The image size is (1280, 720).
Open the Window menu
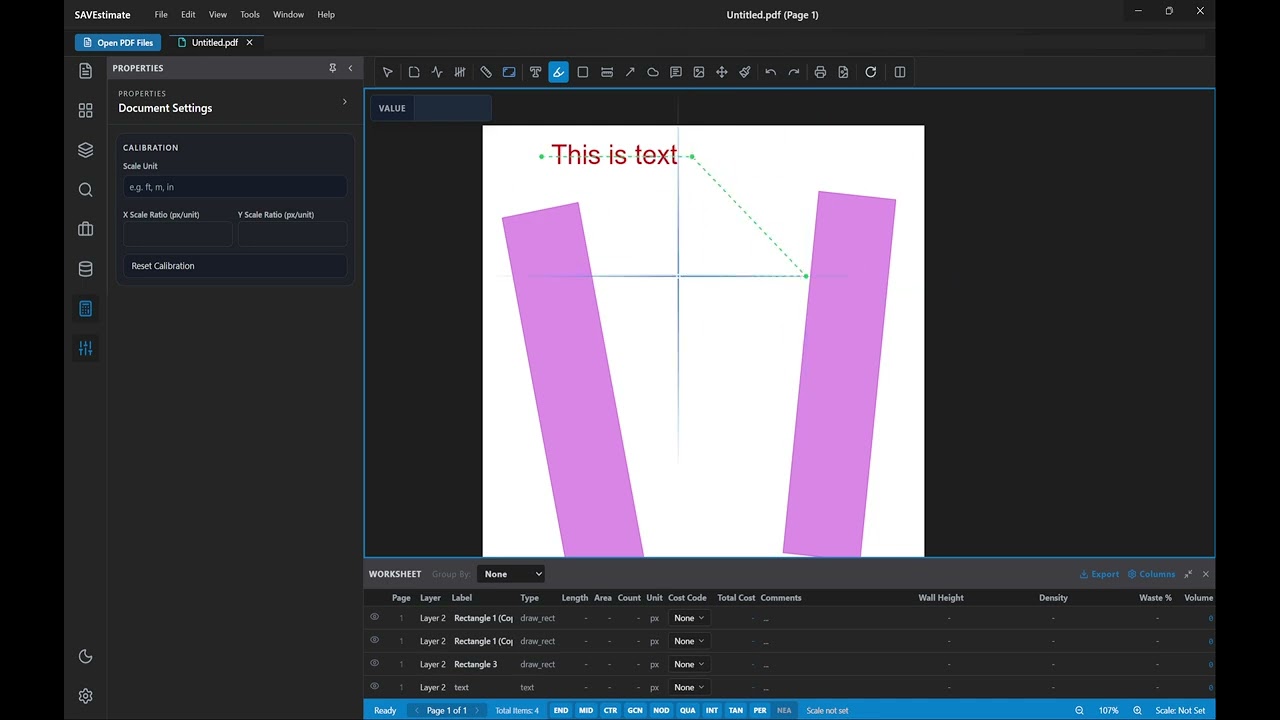tap(288, 15)
